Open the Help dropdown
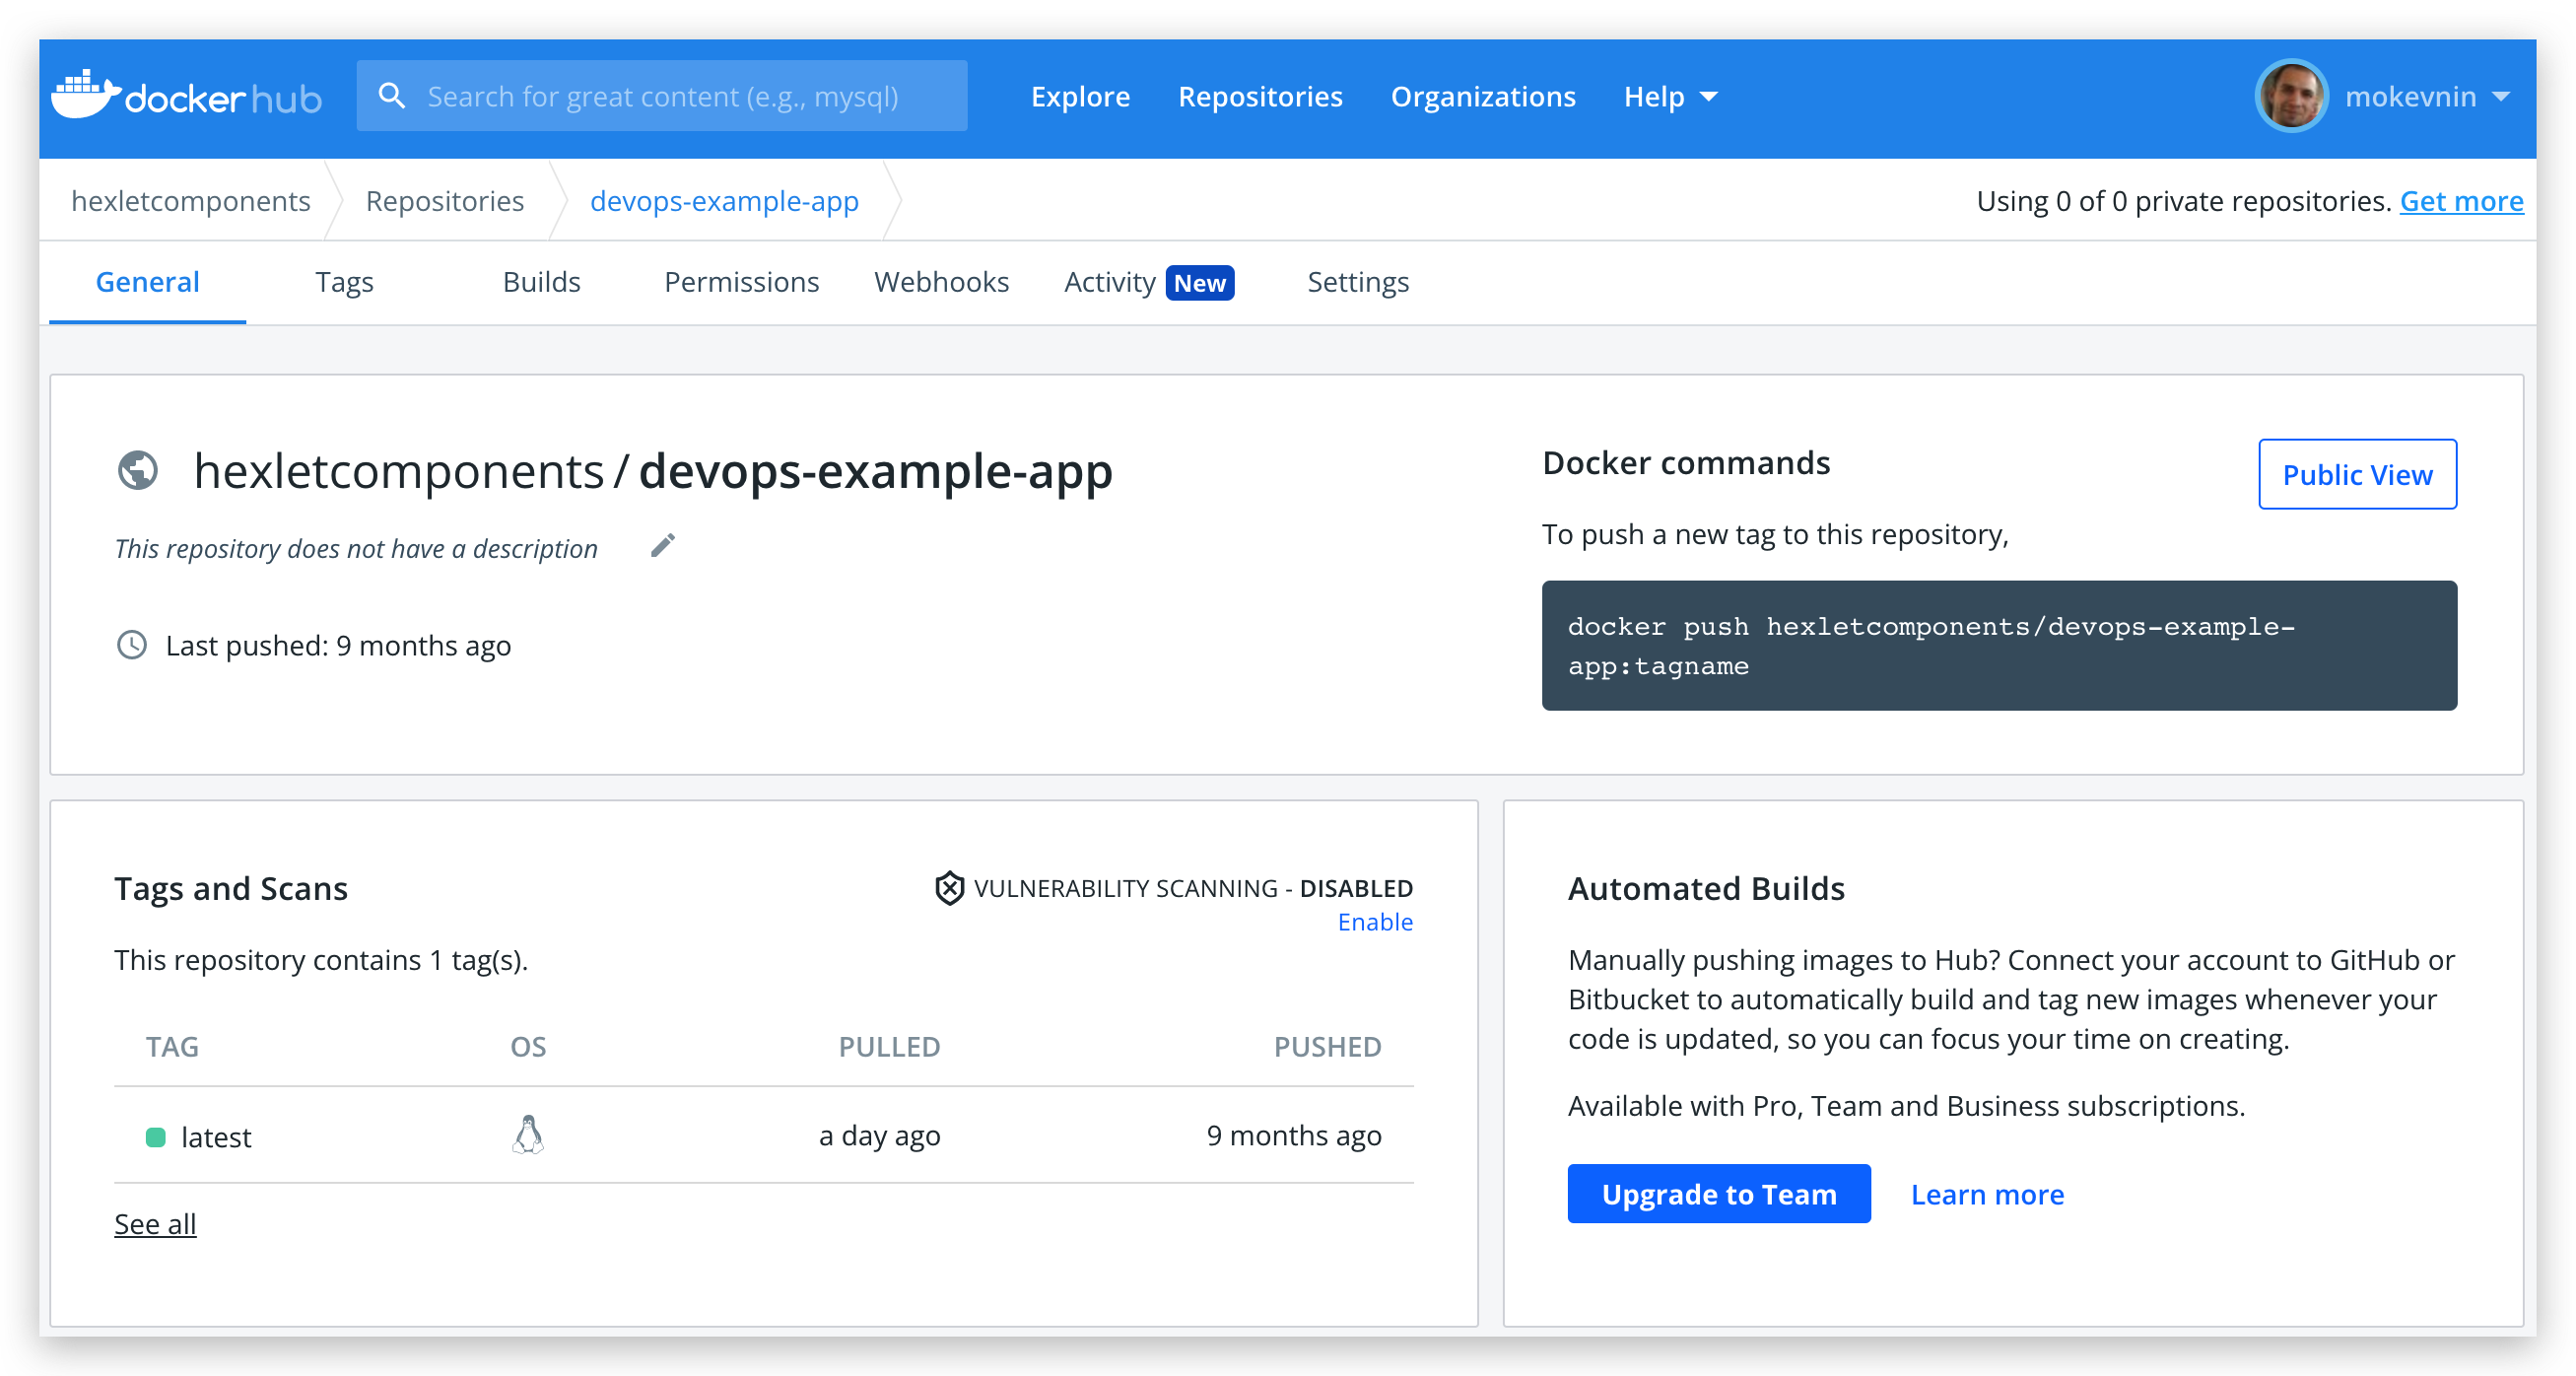This screenshot has width=2576, height=1376. click(x=1668, y=96)
